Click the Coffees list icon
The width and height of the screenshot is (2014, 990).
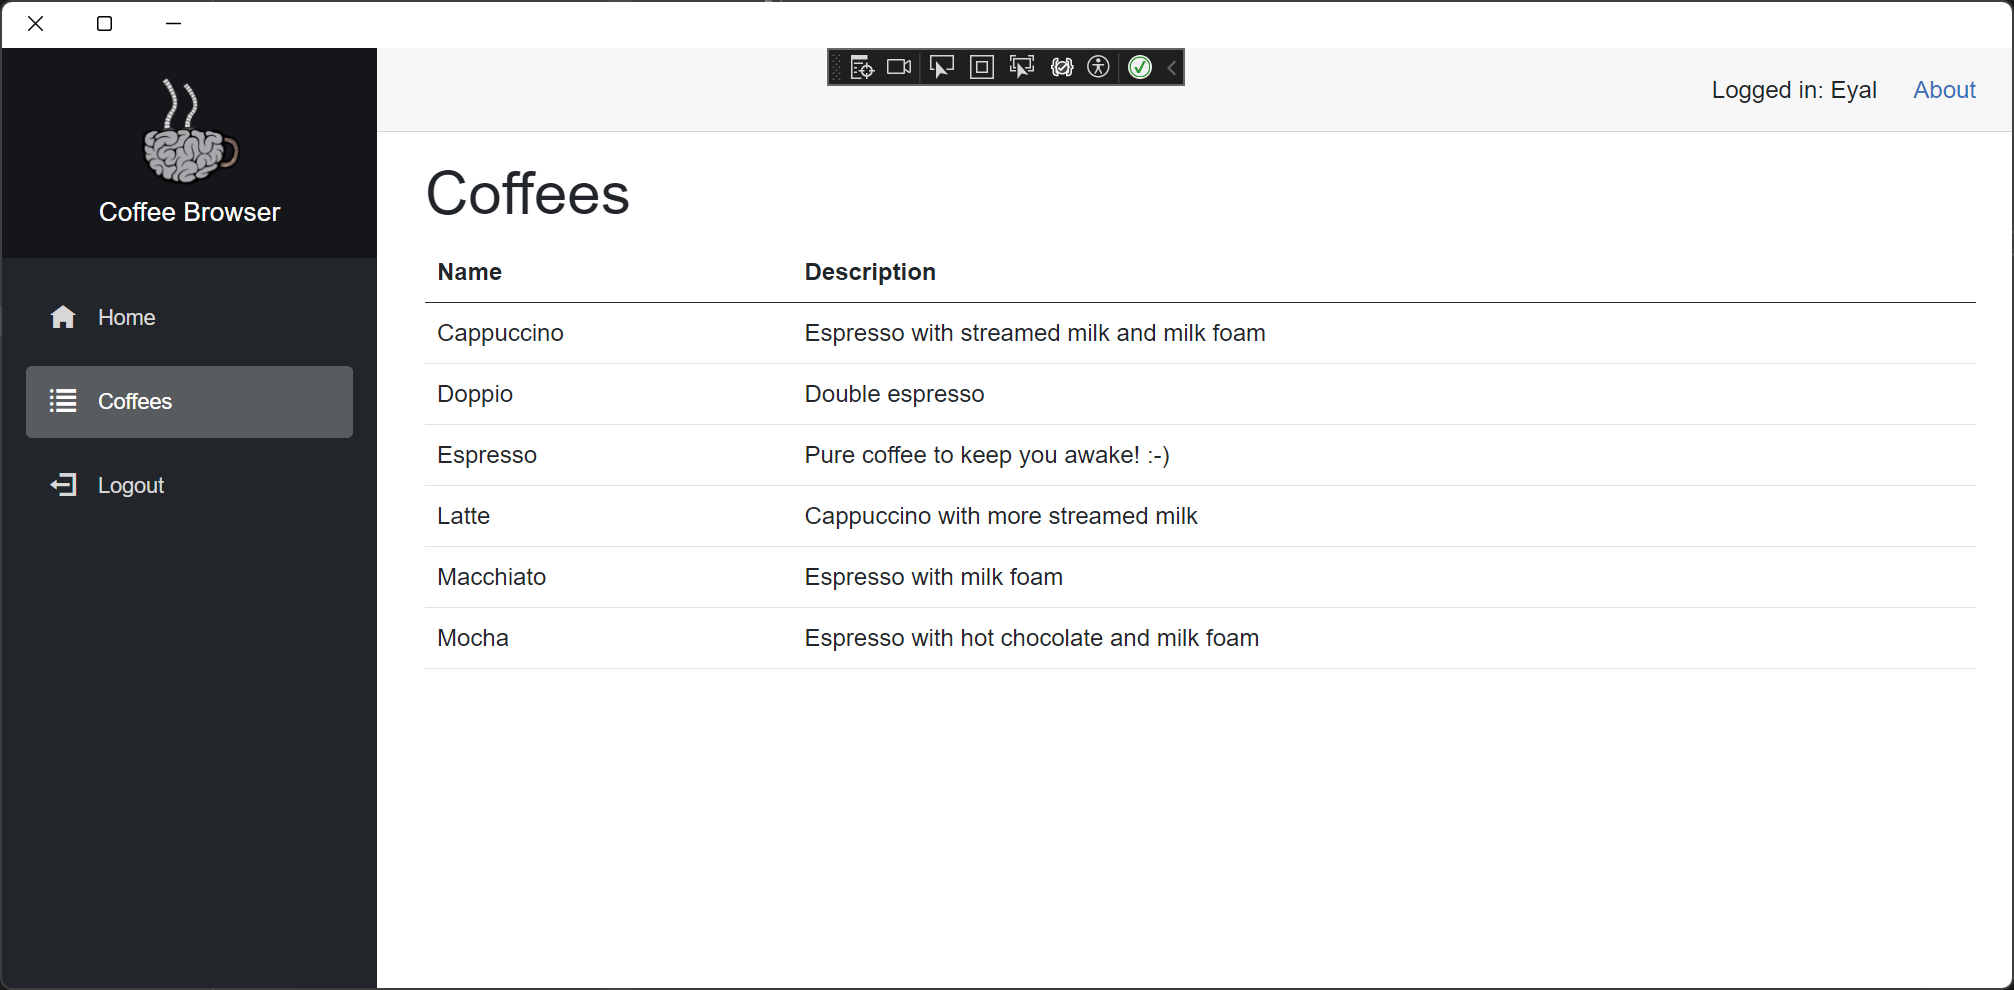pos(63,401)
